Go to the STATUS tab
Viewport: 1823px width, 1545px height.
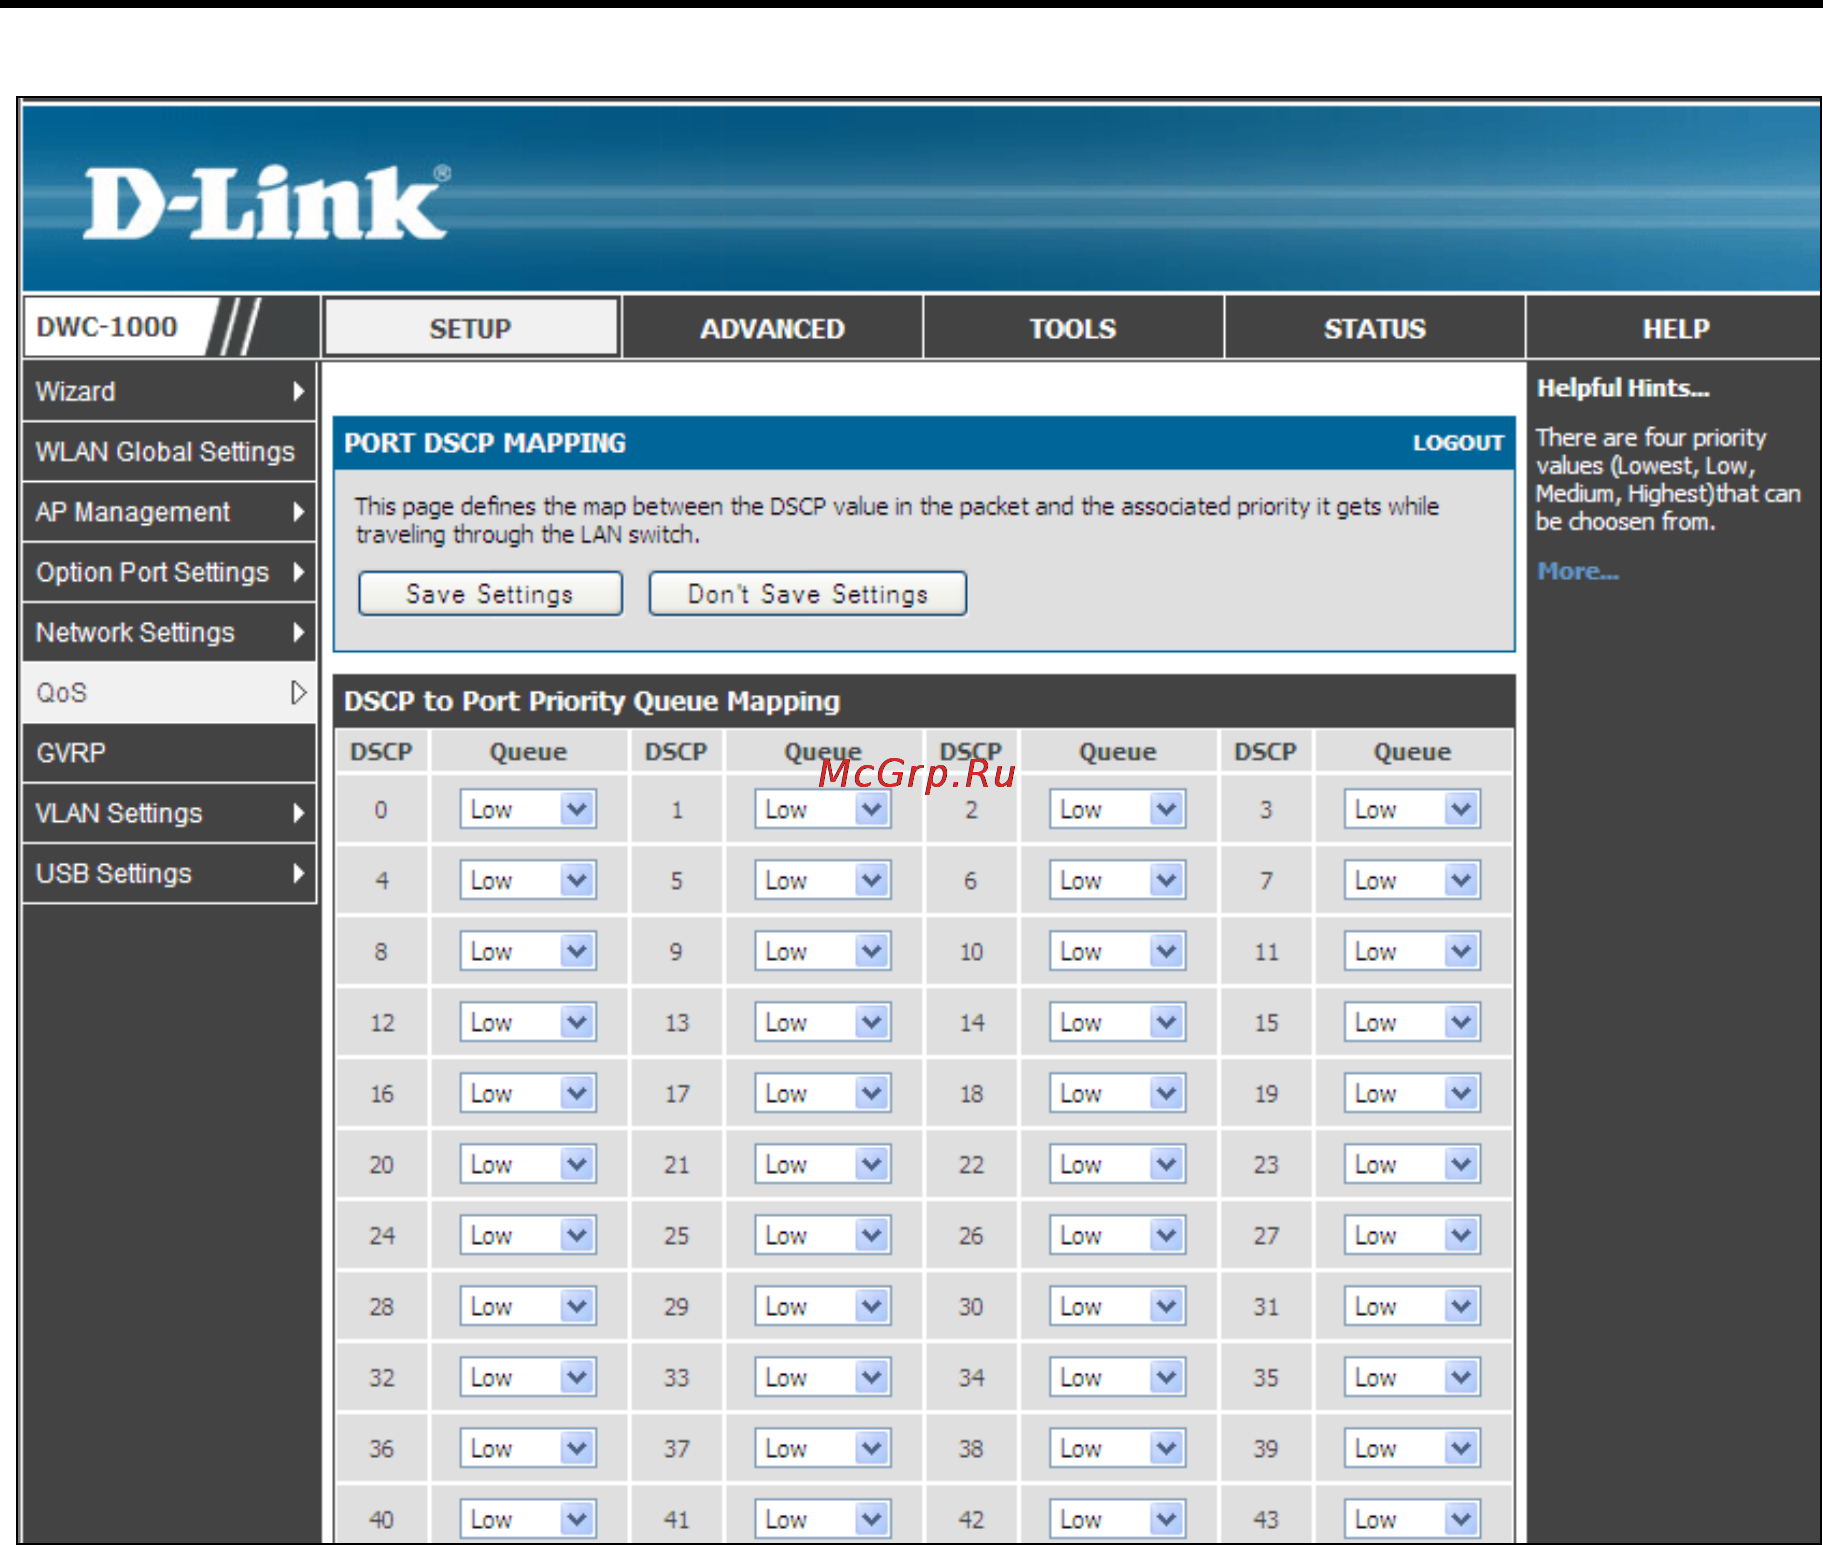click(1375, 328)
